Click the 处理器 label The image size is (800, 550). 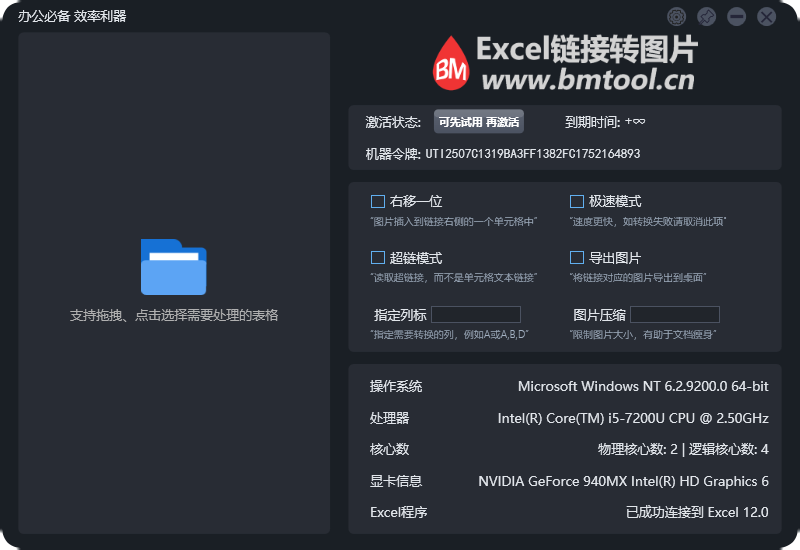pyautogui.click(x=389, y=418)
